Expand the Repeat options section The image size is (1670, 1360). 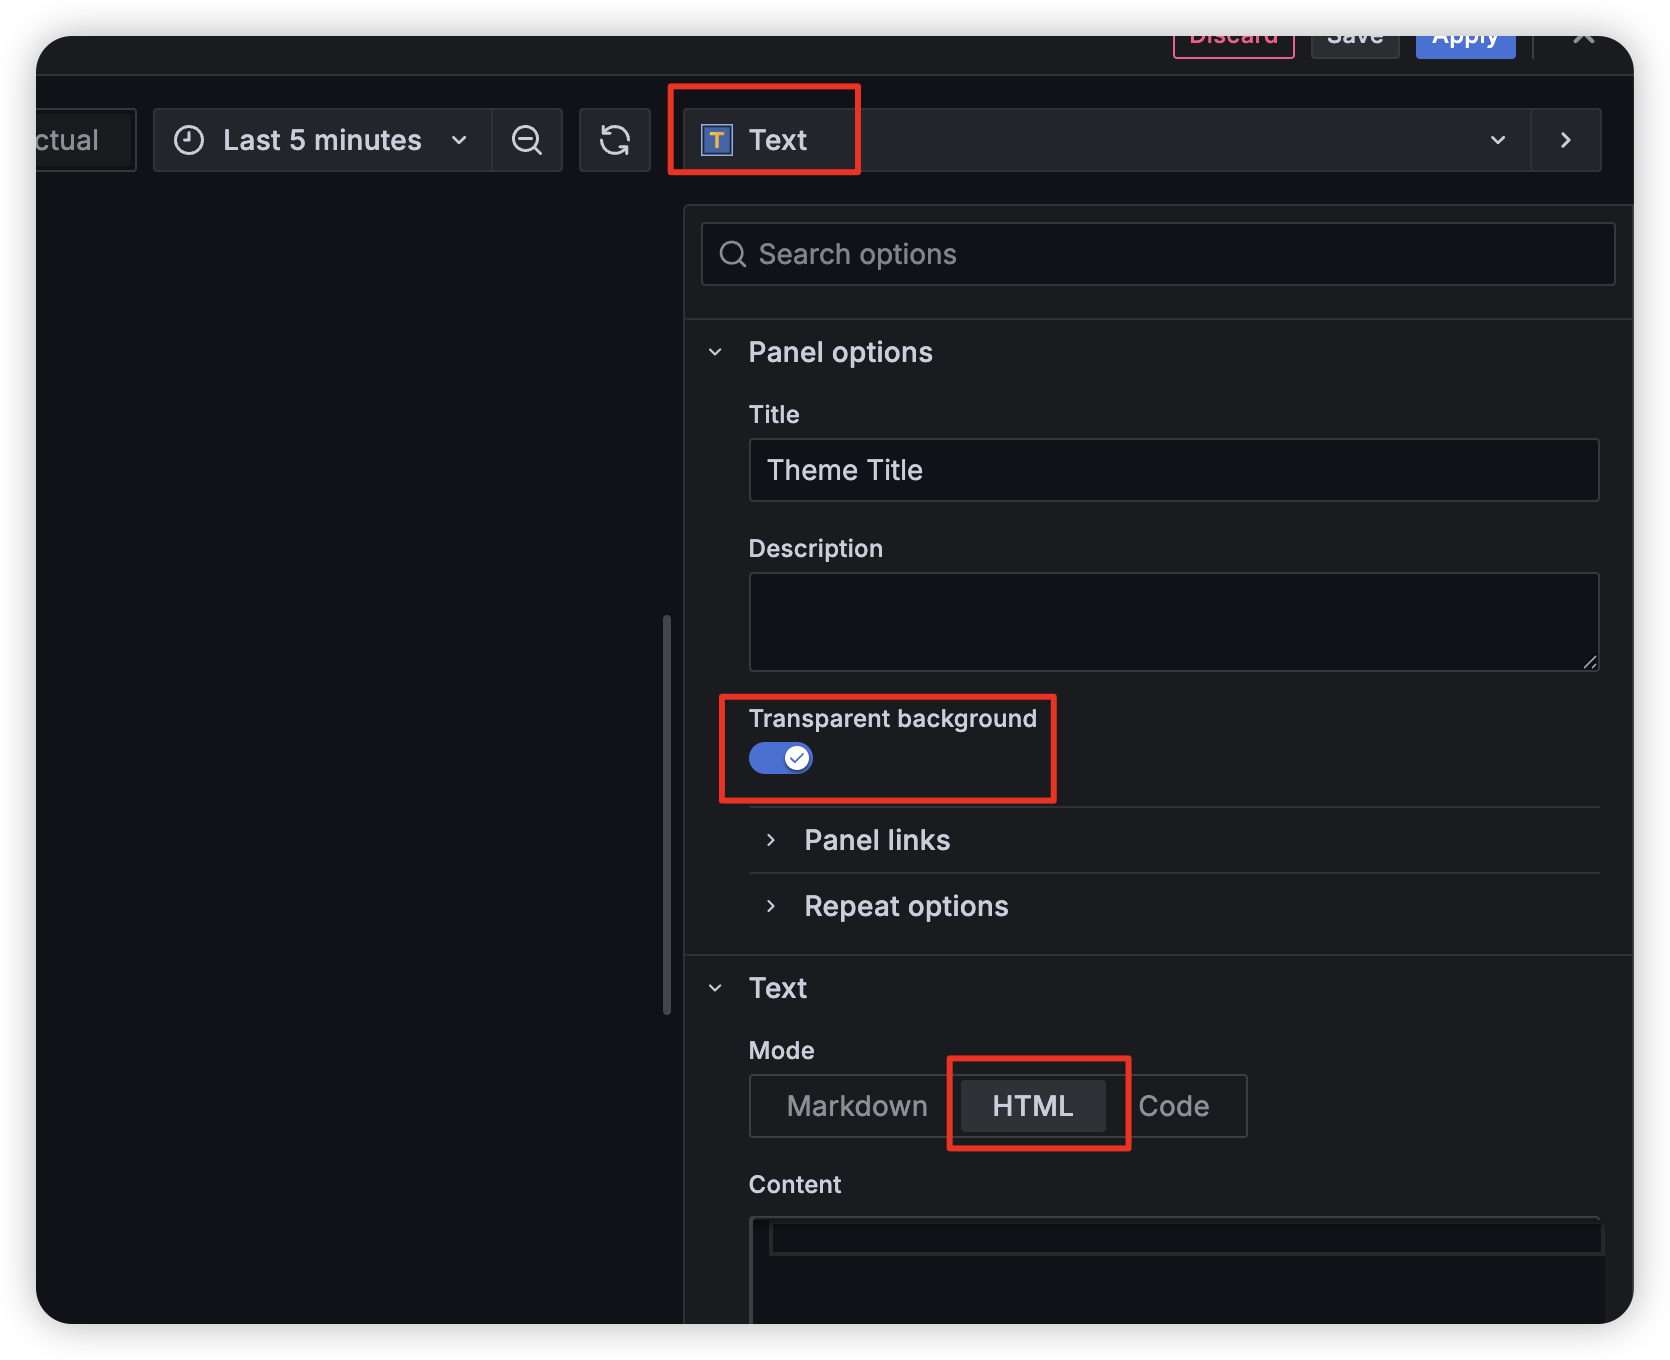tap(905, 906)
